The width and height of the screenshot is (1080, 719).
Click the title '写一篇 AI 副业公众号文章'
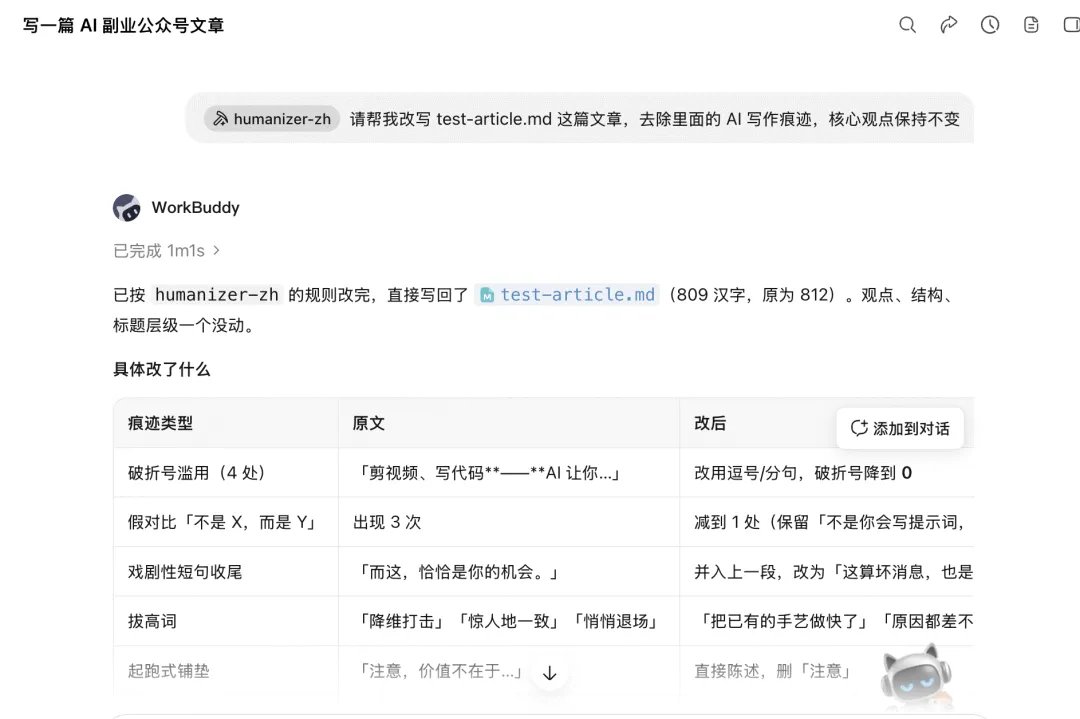(123, 25)
